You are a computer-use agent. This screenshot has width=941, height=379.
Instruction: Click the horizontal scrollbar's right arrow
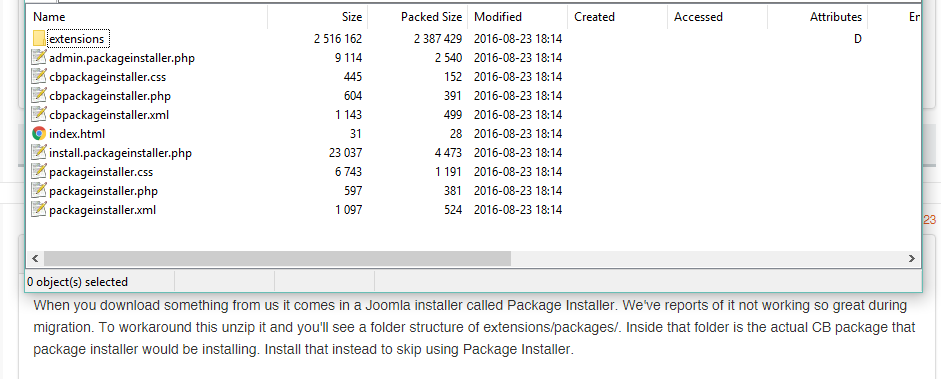[912, 258]
